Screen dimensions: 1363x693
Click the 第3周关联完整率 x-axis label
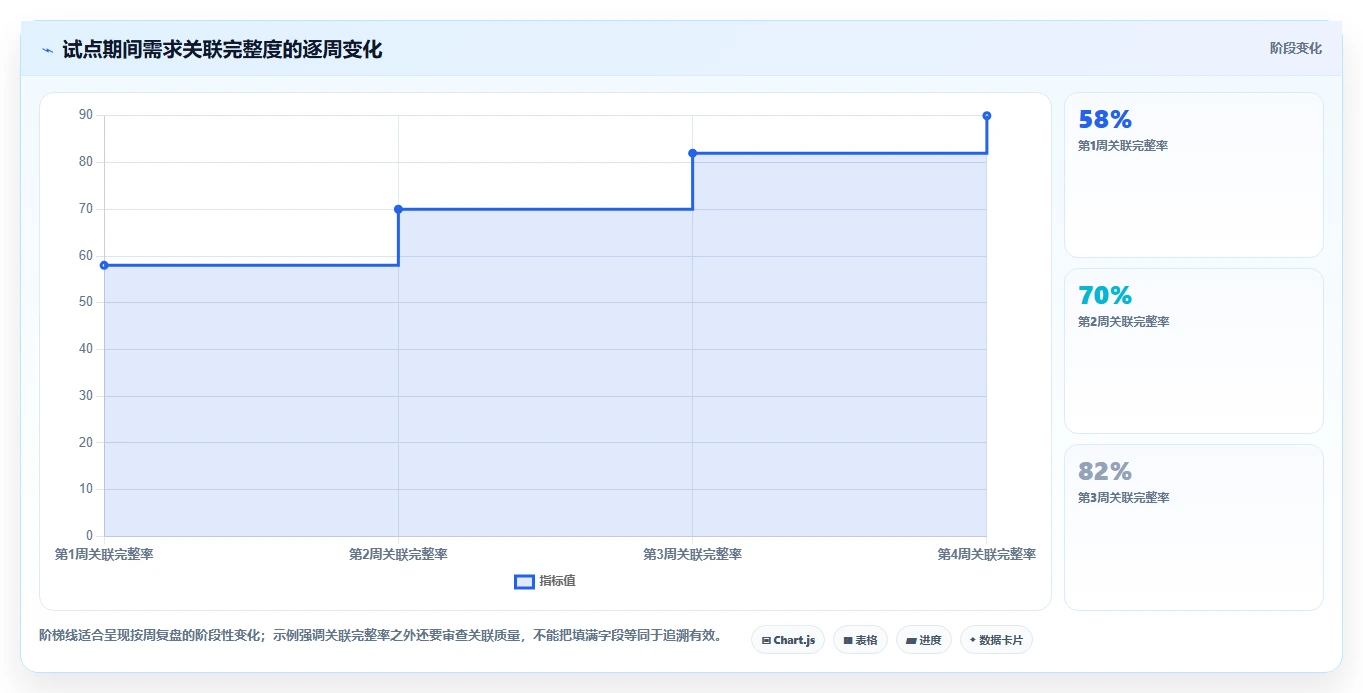pos(692,554)
